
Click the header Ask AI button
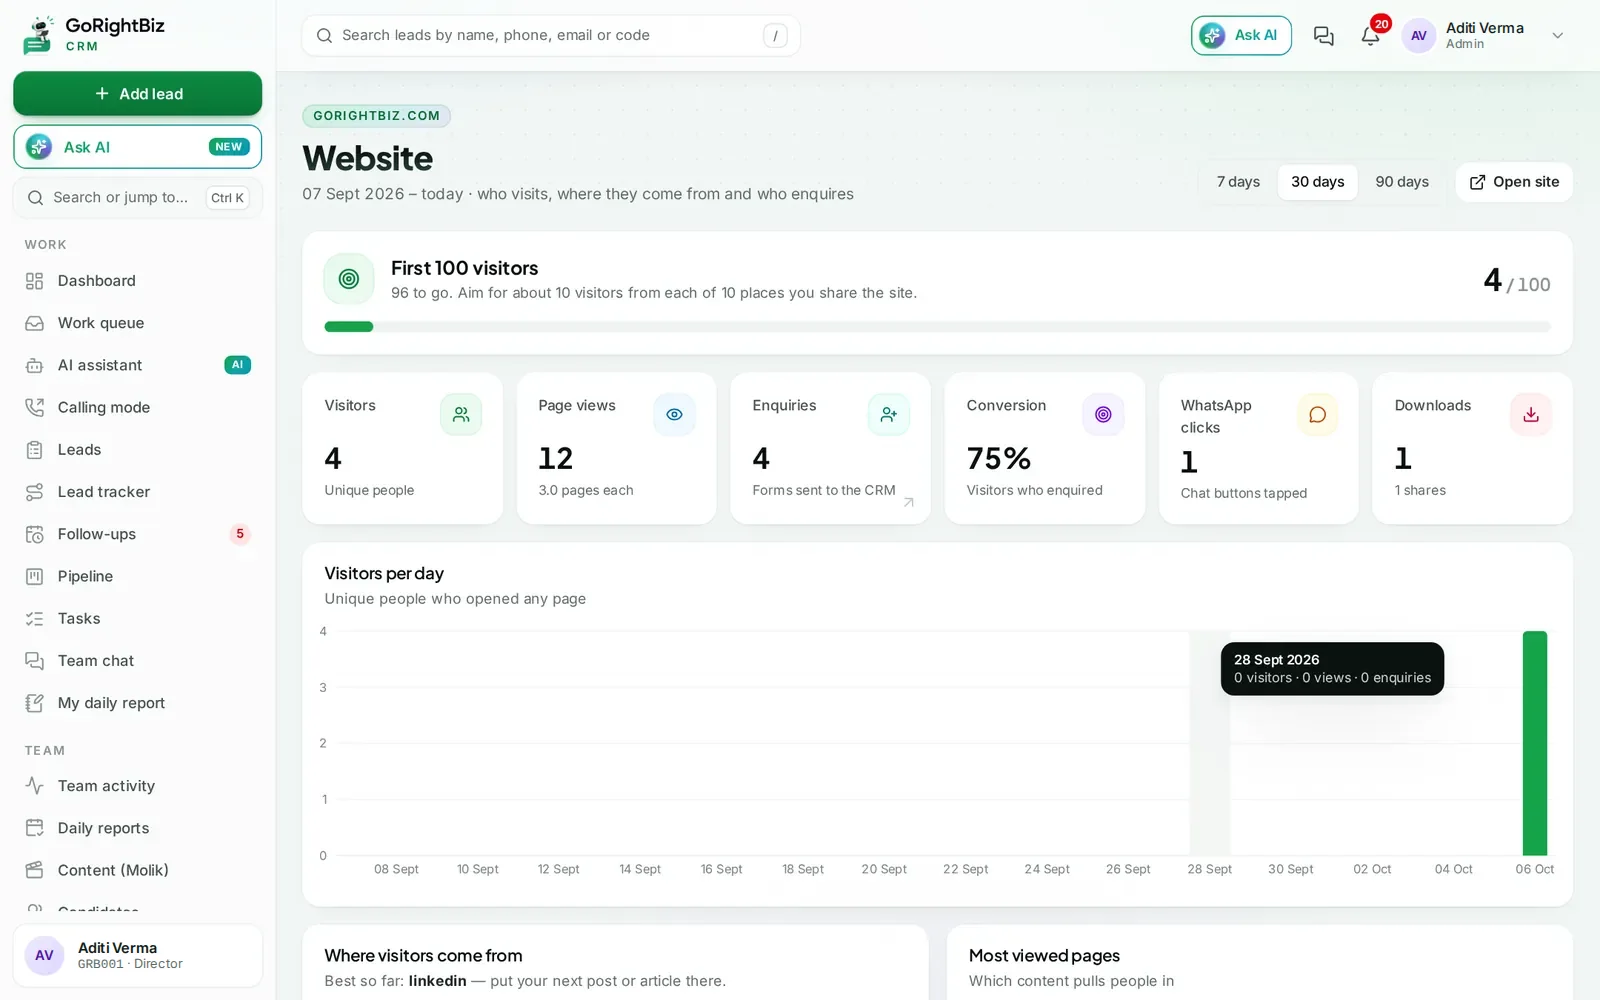point(1241,36)
